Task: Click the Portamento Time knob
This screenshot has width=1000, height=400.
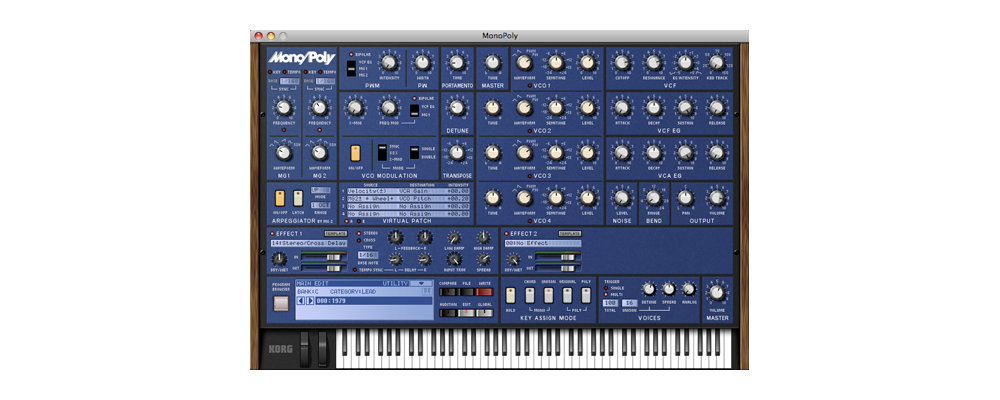Action: [457, 63]
